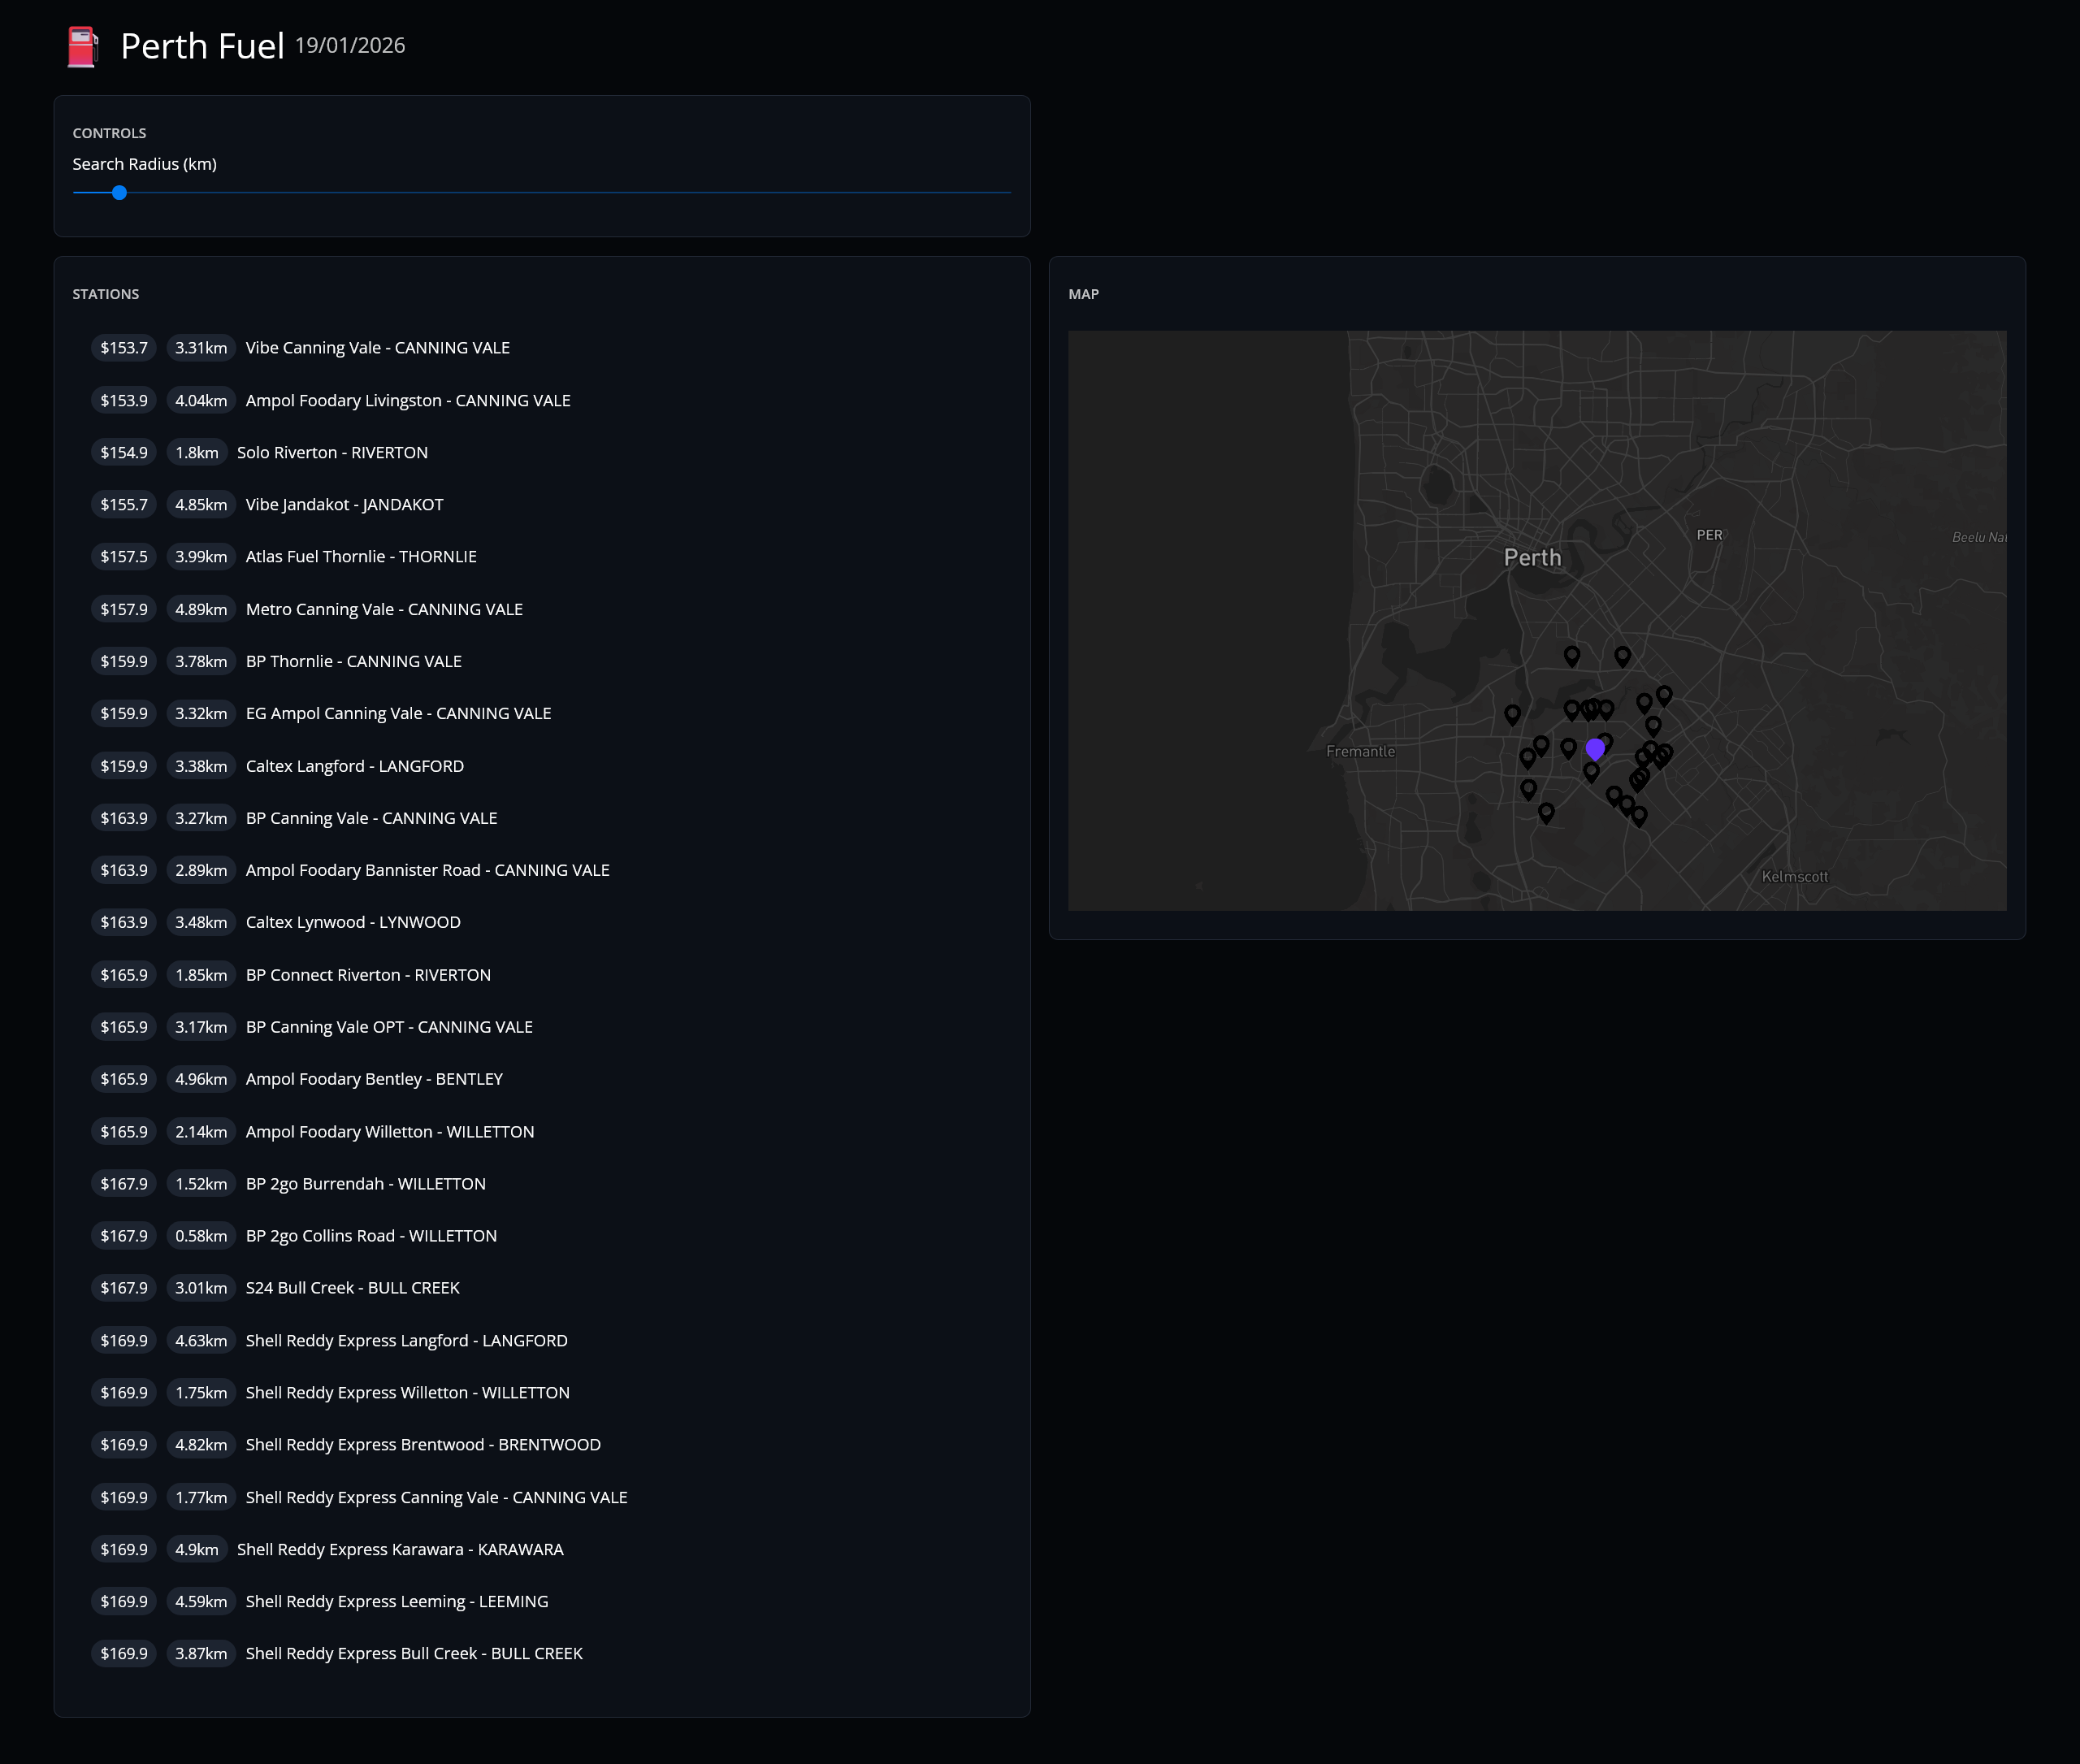
Task: Click the black marker directly below purple marker
Action: pyautogui.click(x=1591, y=772)
